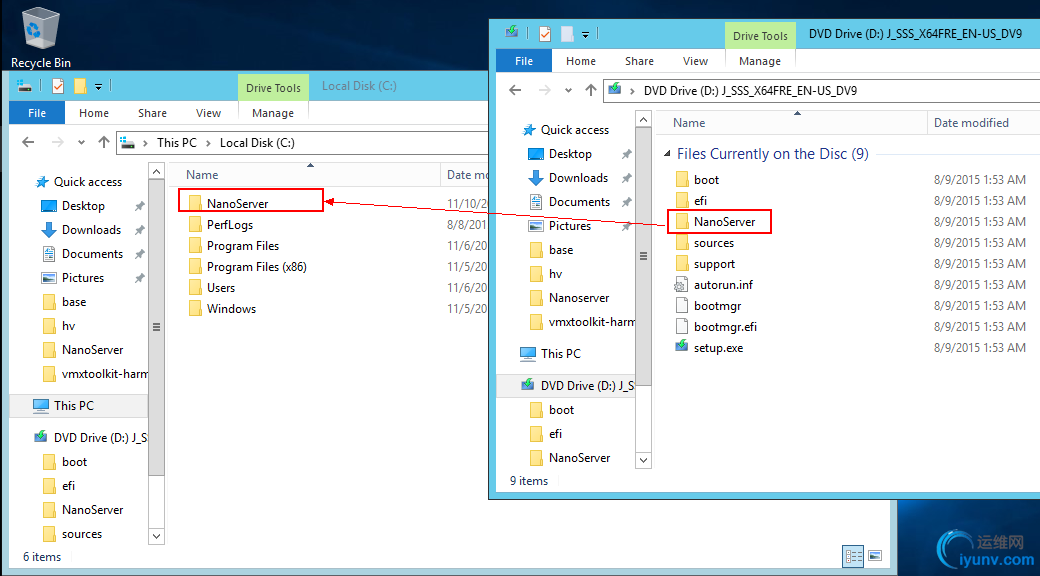Open Manage tab in DVD Drive window
The height and width of the screenshot is (576, 1040).
click(x=759, y=61)
